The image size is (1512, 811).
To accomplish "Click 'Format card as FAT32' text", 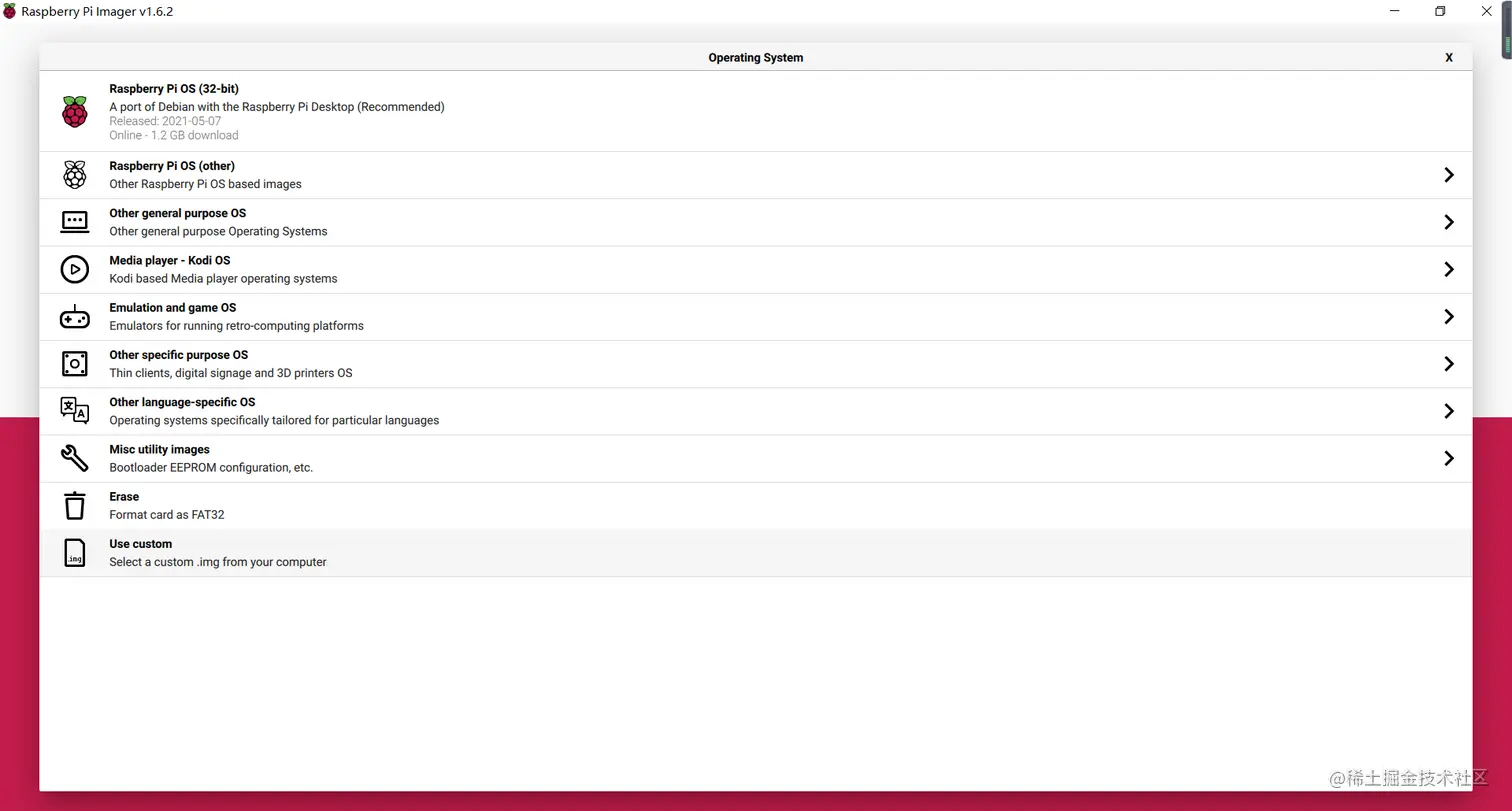I will click(166, 515).
